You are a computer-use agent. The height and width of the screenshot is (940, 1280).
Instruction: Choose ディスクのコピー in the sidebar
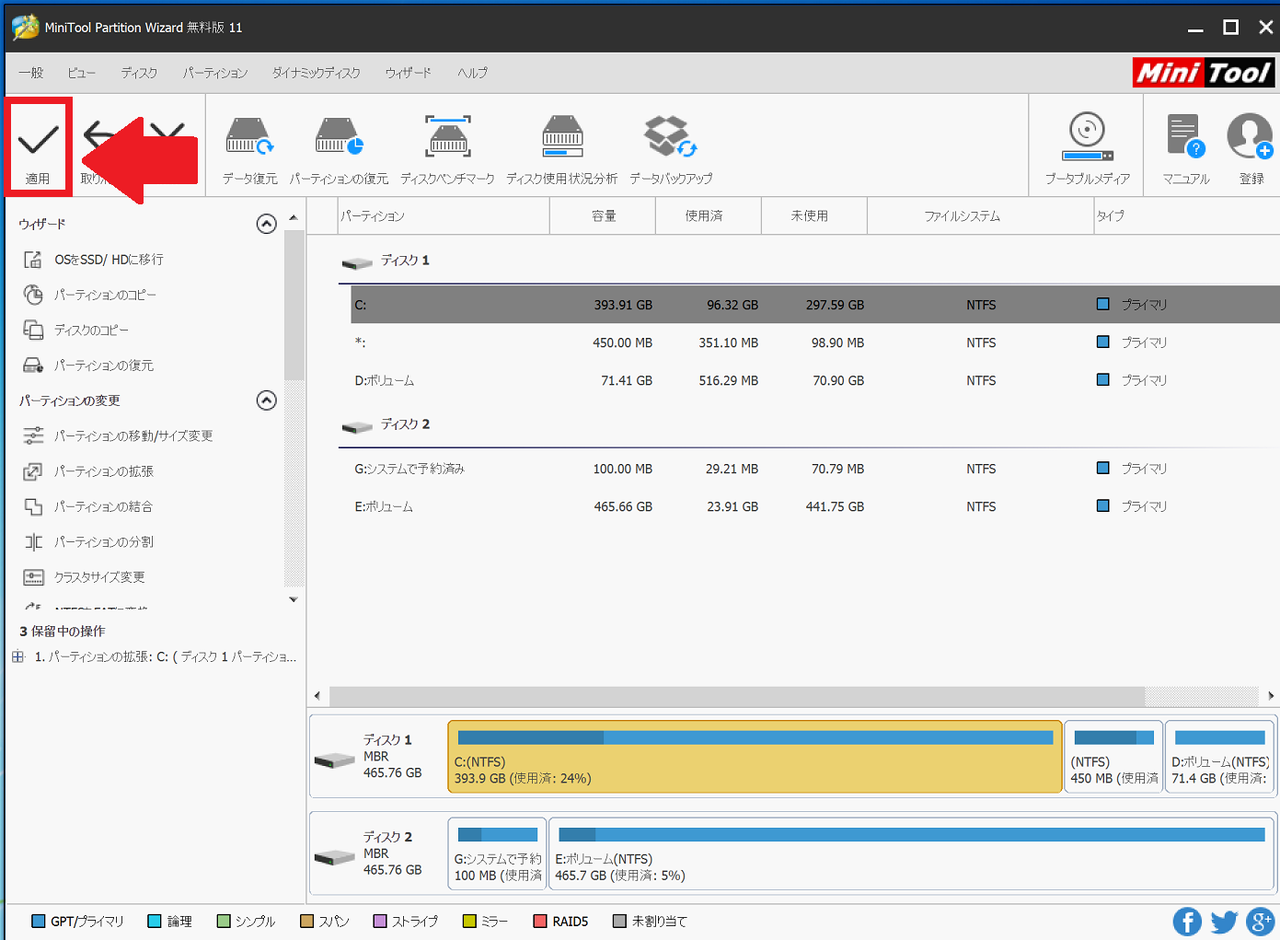tap(77, 330)
